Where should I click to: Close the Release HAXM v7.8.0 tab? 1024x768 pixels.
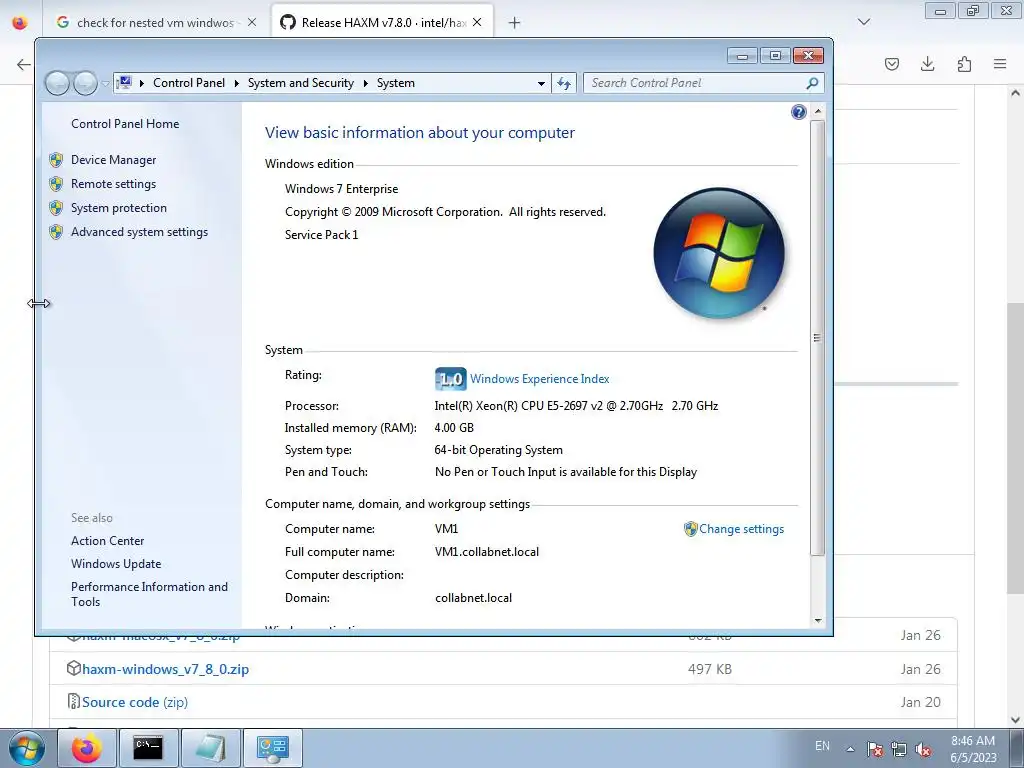[x=477, y=22]
